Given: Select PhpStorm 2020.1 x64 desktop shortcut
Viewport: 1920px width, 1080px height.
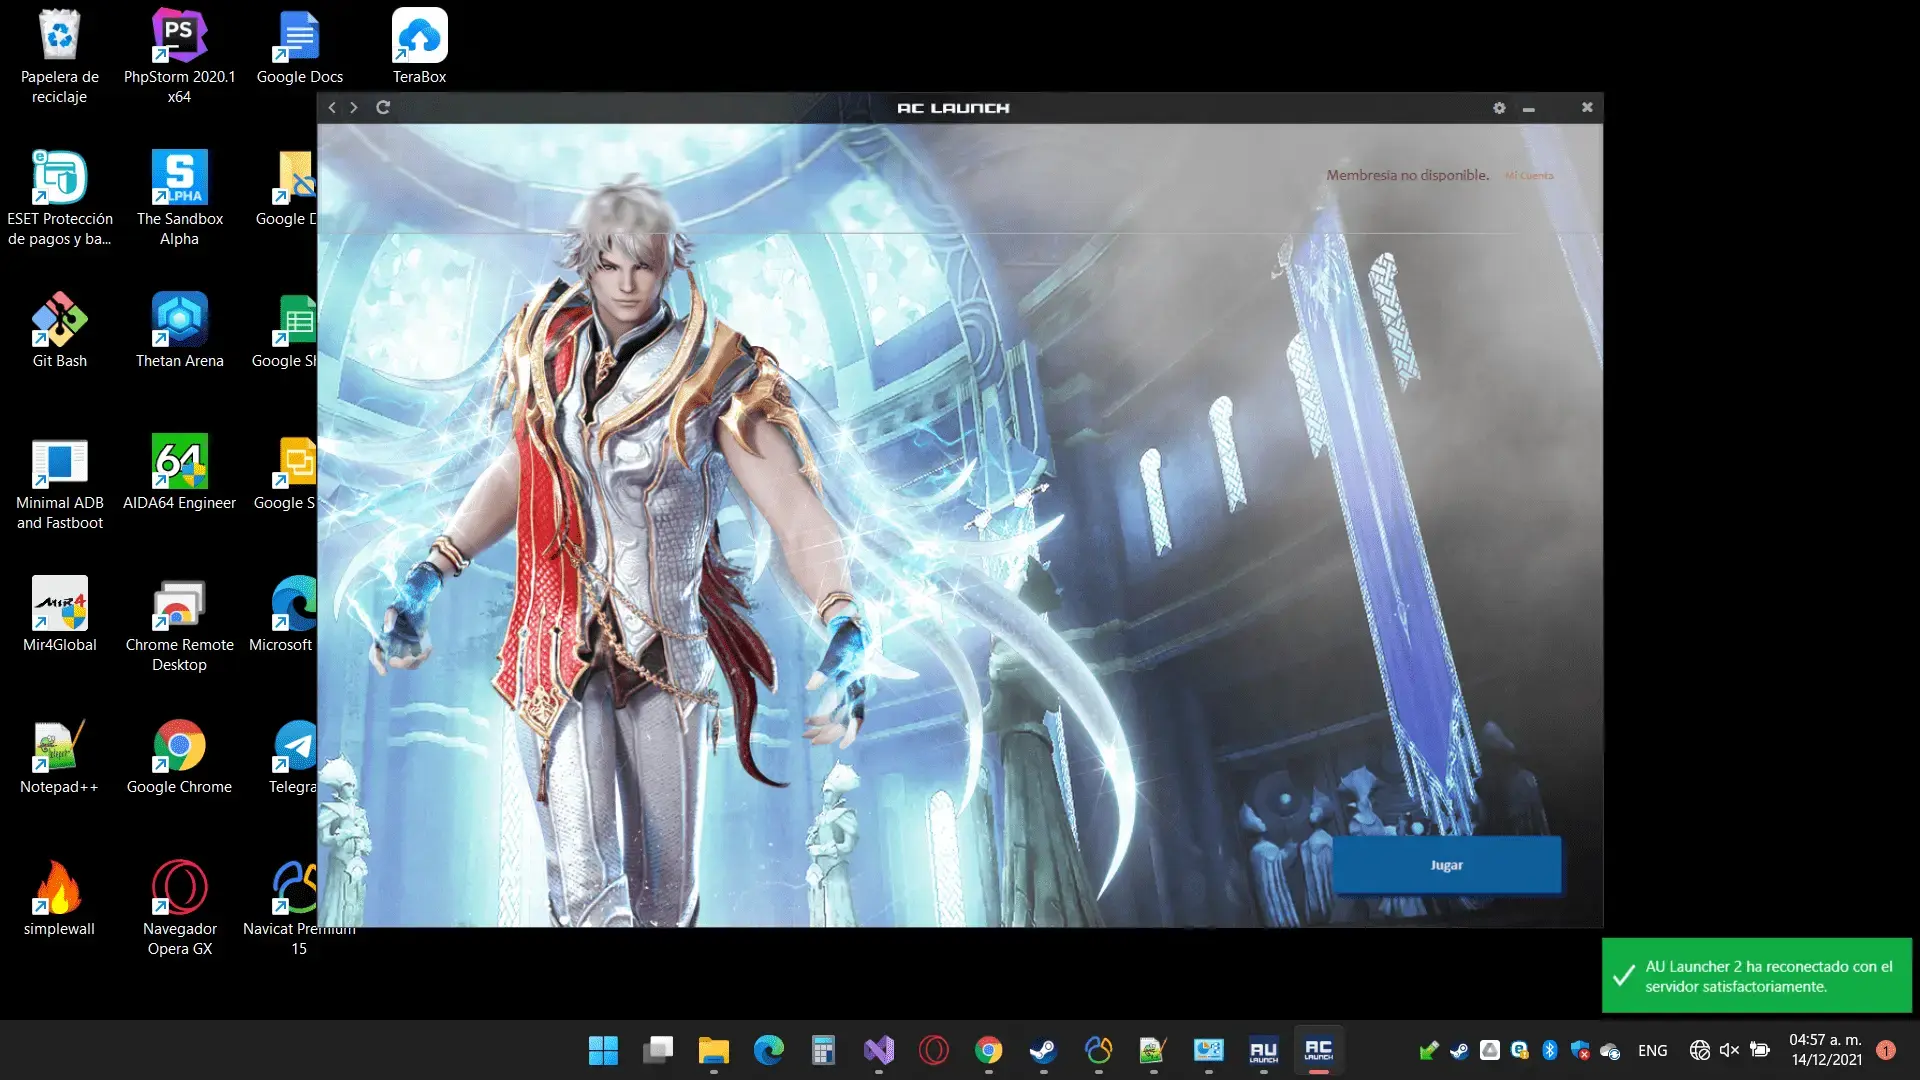Looking at the screenshot, I should pos(180,56).
